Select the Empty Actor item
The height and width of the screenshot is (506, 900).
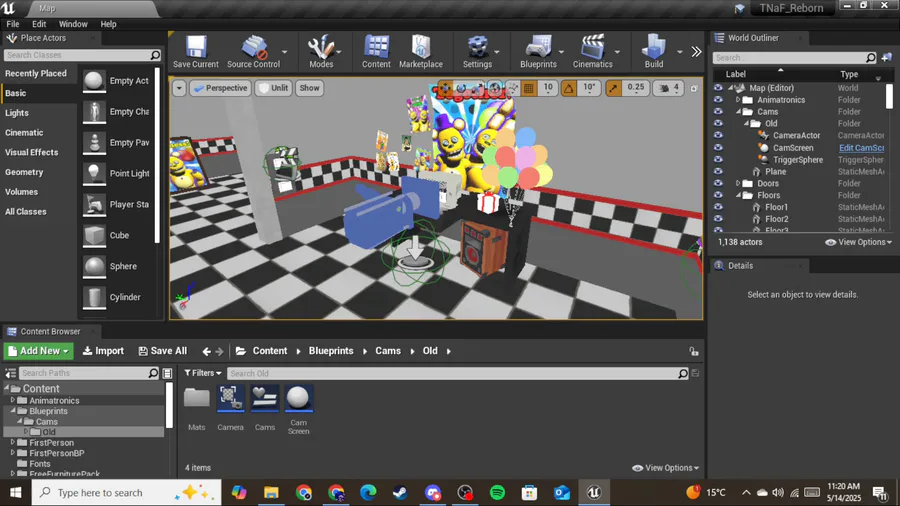[x=117, y=81]
